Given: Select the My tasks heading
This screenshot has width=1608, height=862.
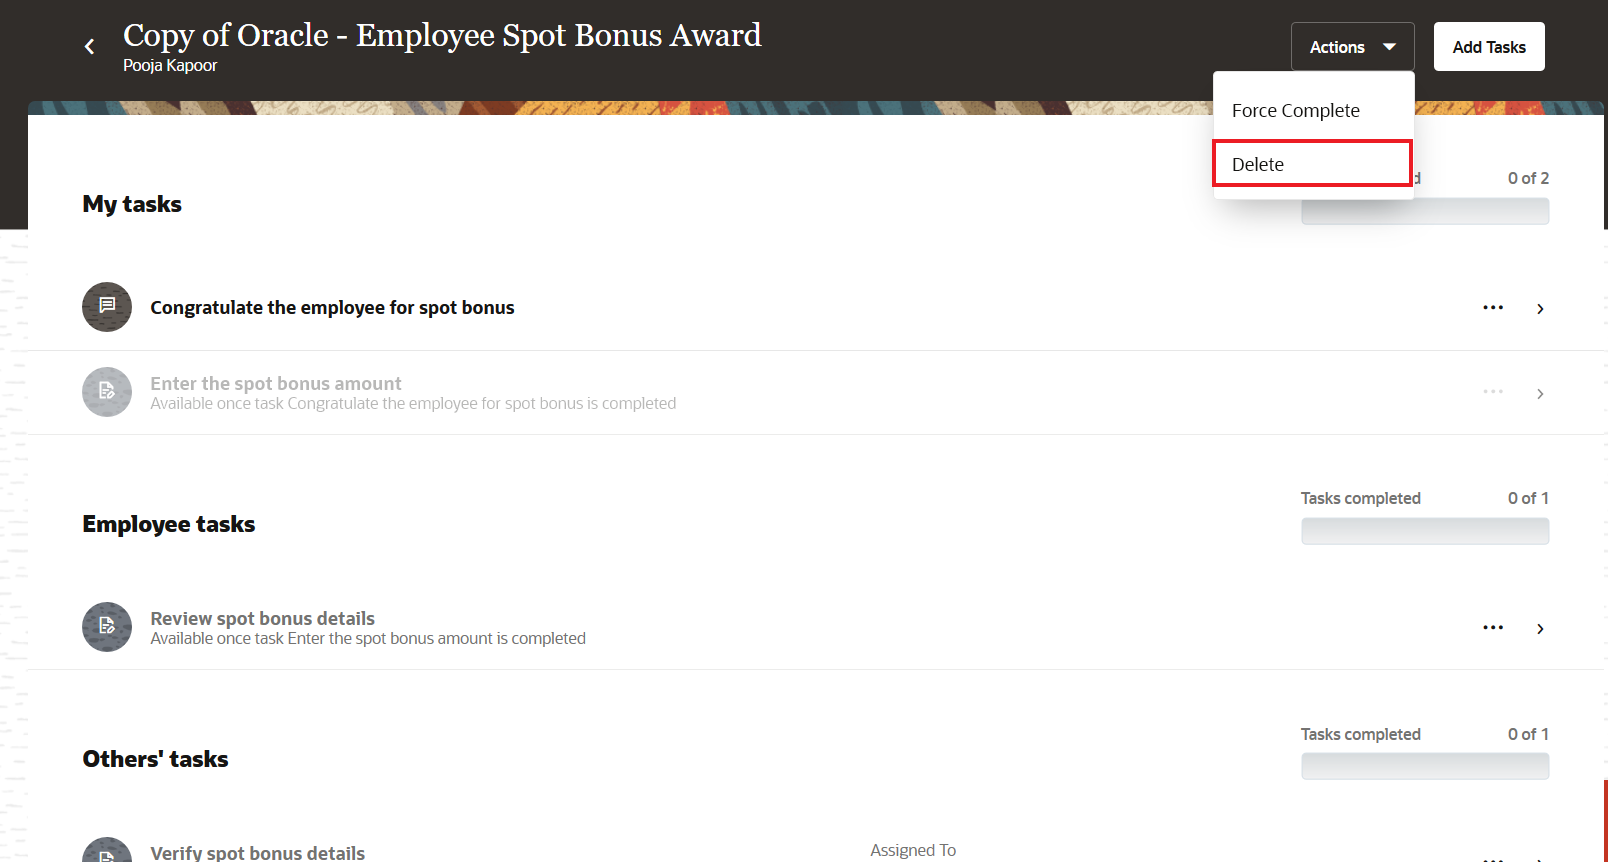Looking at the screenshot, I should pyautogui.click(x=132, y=204).
